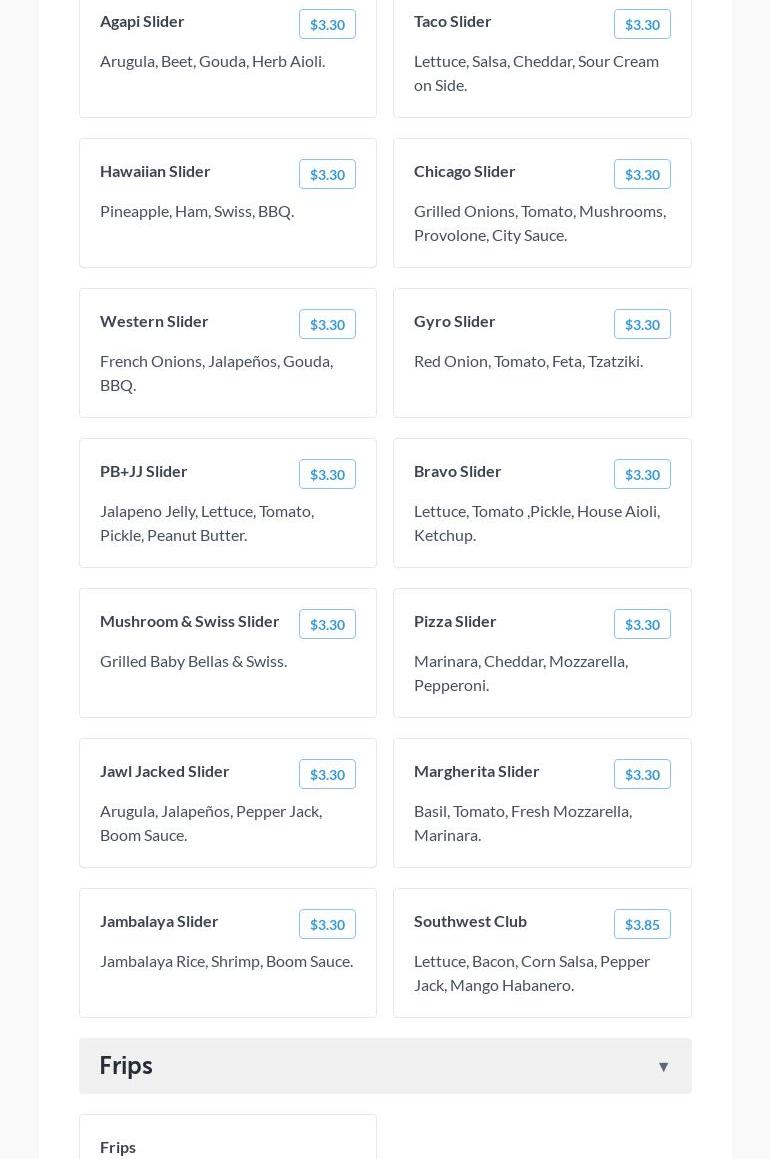Open the Frips menu item card
Image resolution: width=770 pixels, height=1159 pixels.
(x=228, y=1140)
